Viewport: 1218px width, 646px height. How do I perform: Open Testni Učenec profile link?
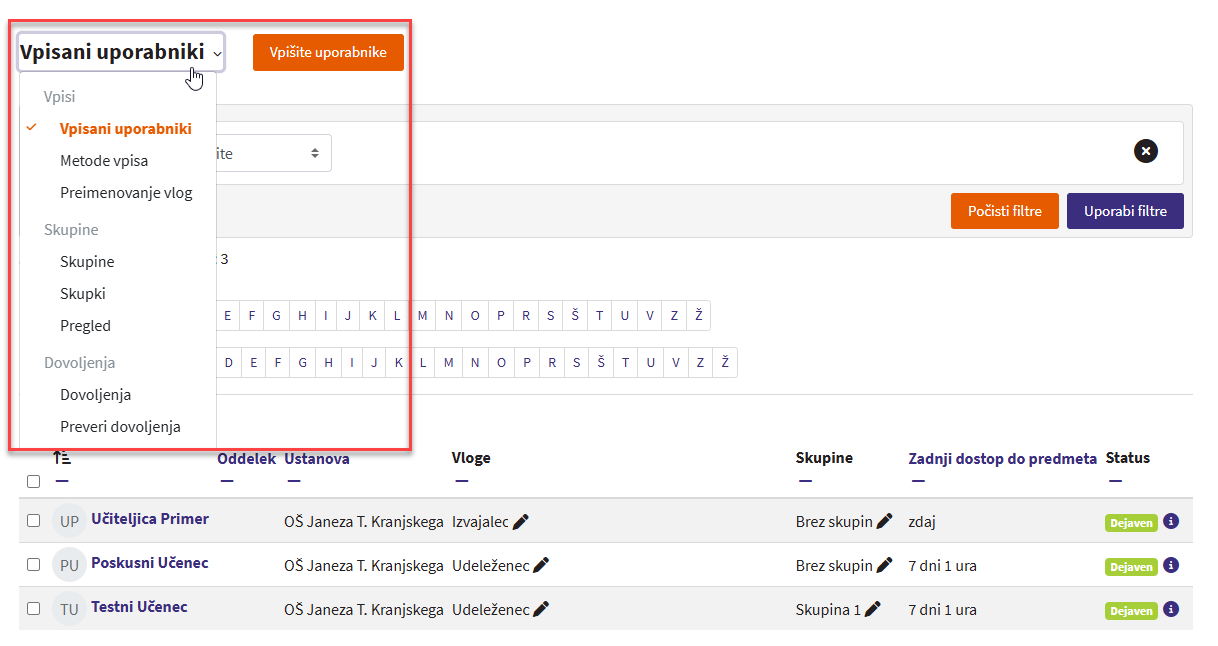pyautogui.click(x=139, y=607)
